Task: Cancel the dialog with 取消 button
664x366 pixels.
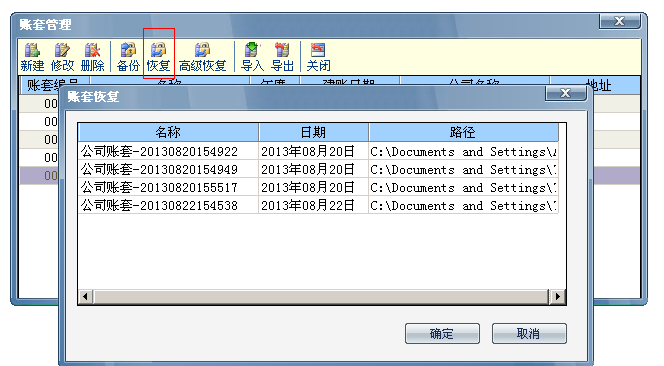Action: pyautogui.click(x=529, y=334)
